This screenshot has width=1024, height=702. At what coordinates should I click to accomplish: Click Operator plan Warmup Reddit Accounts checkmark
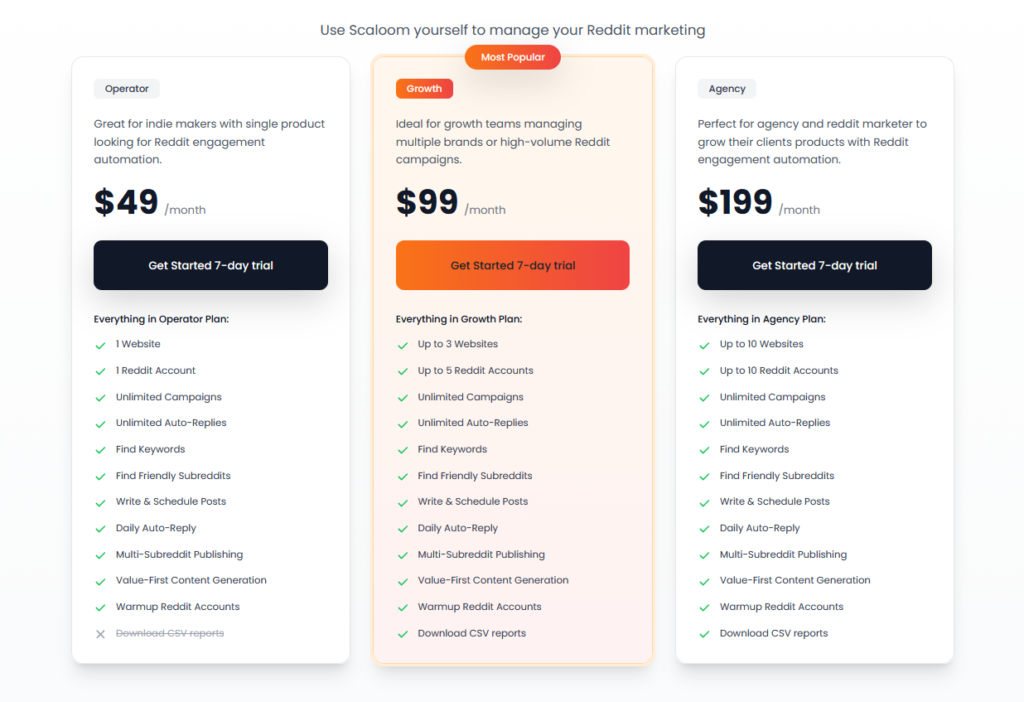click(x=100, y=607)
